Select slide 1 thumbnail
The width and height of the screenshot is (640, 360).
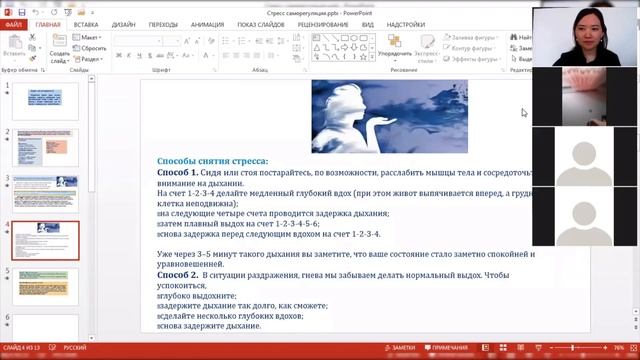coord(45,101)
